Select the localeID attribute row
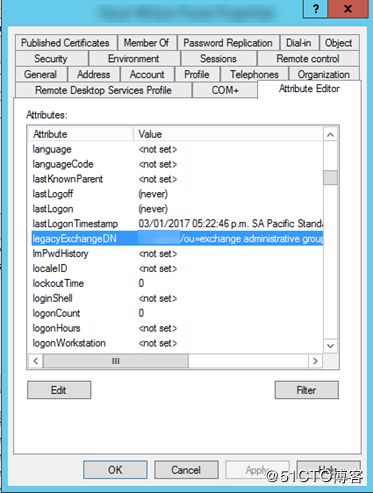Image resolution: width=373 pixels, height=493 pixels. pyautogui.click(x=176, y=268)
